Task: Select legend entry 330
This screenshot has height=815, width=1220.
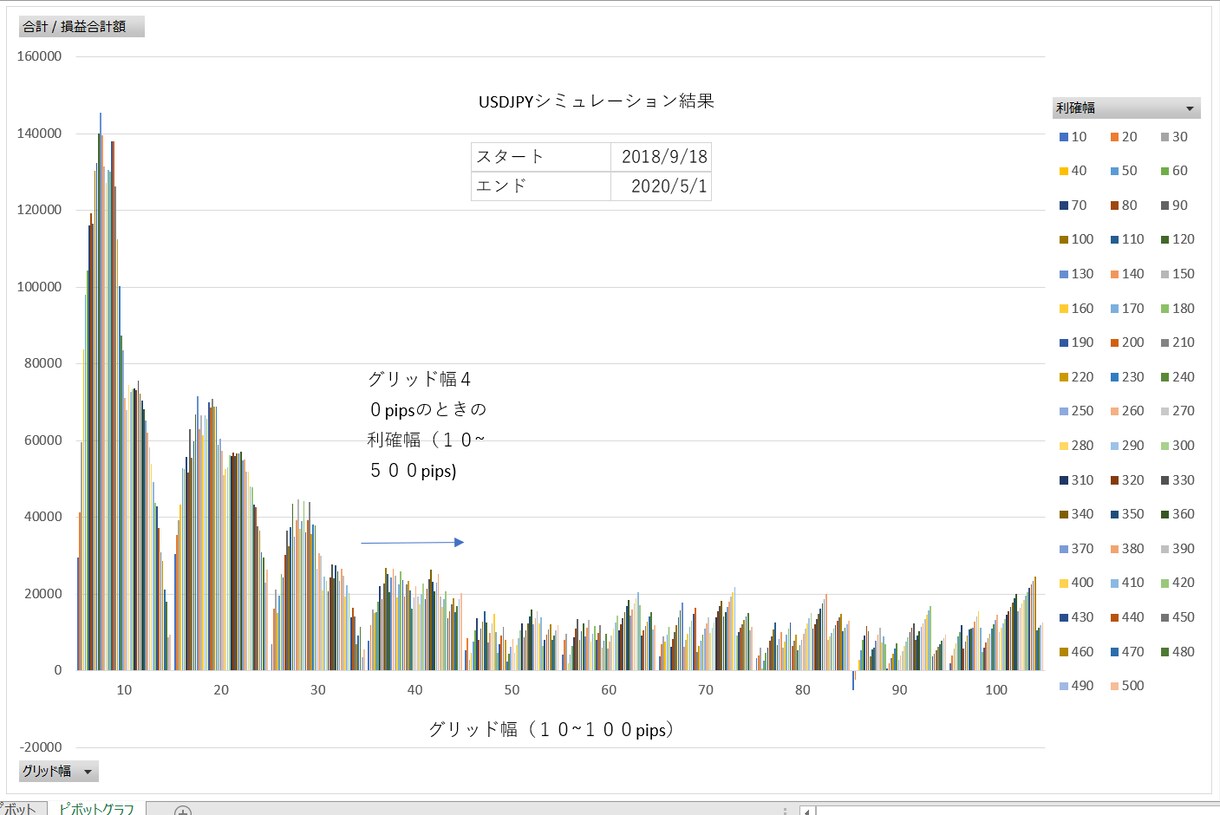Action: point(1177,480)
